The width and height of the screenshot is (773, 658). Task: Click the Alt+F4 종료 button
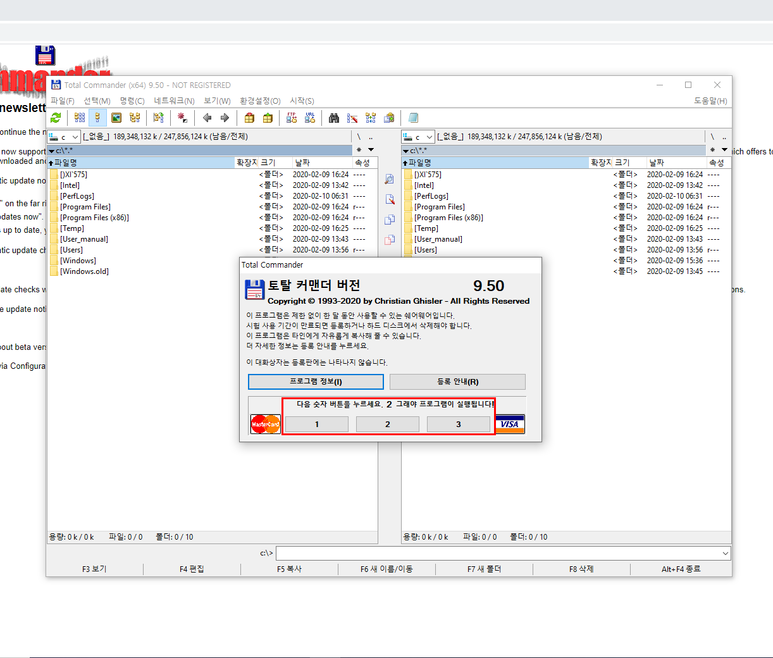[681, 569]
